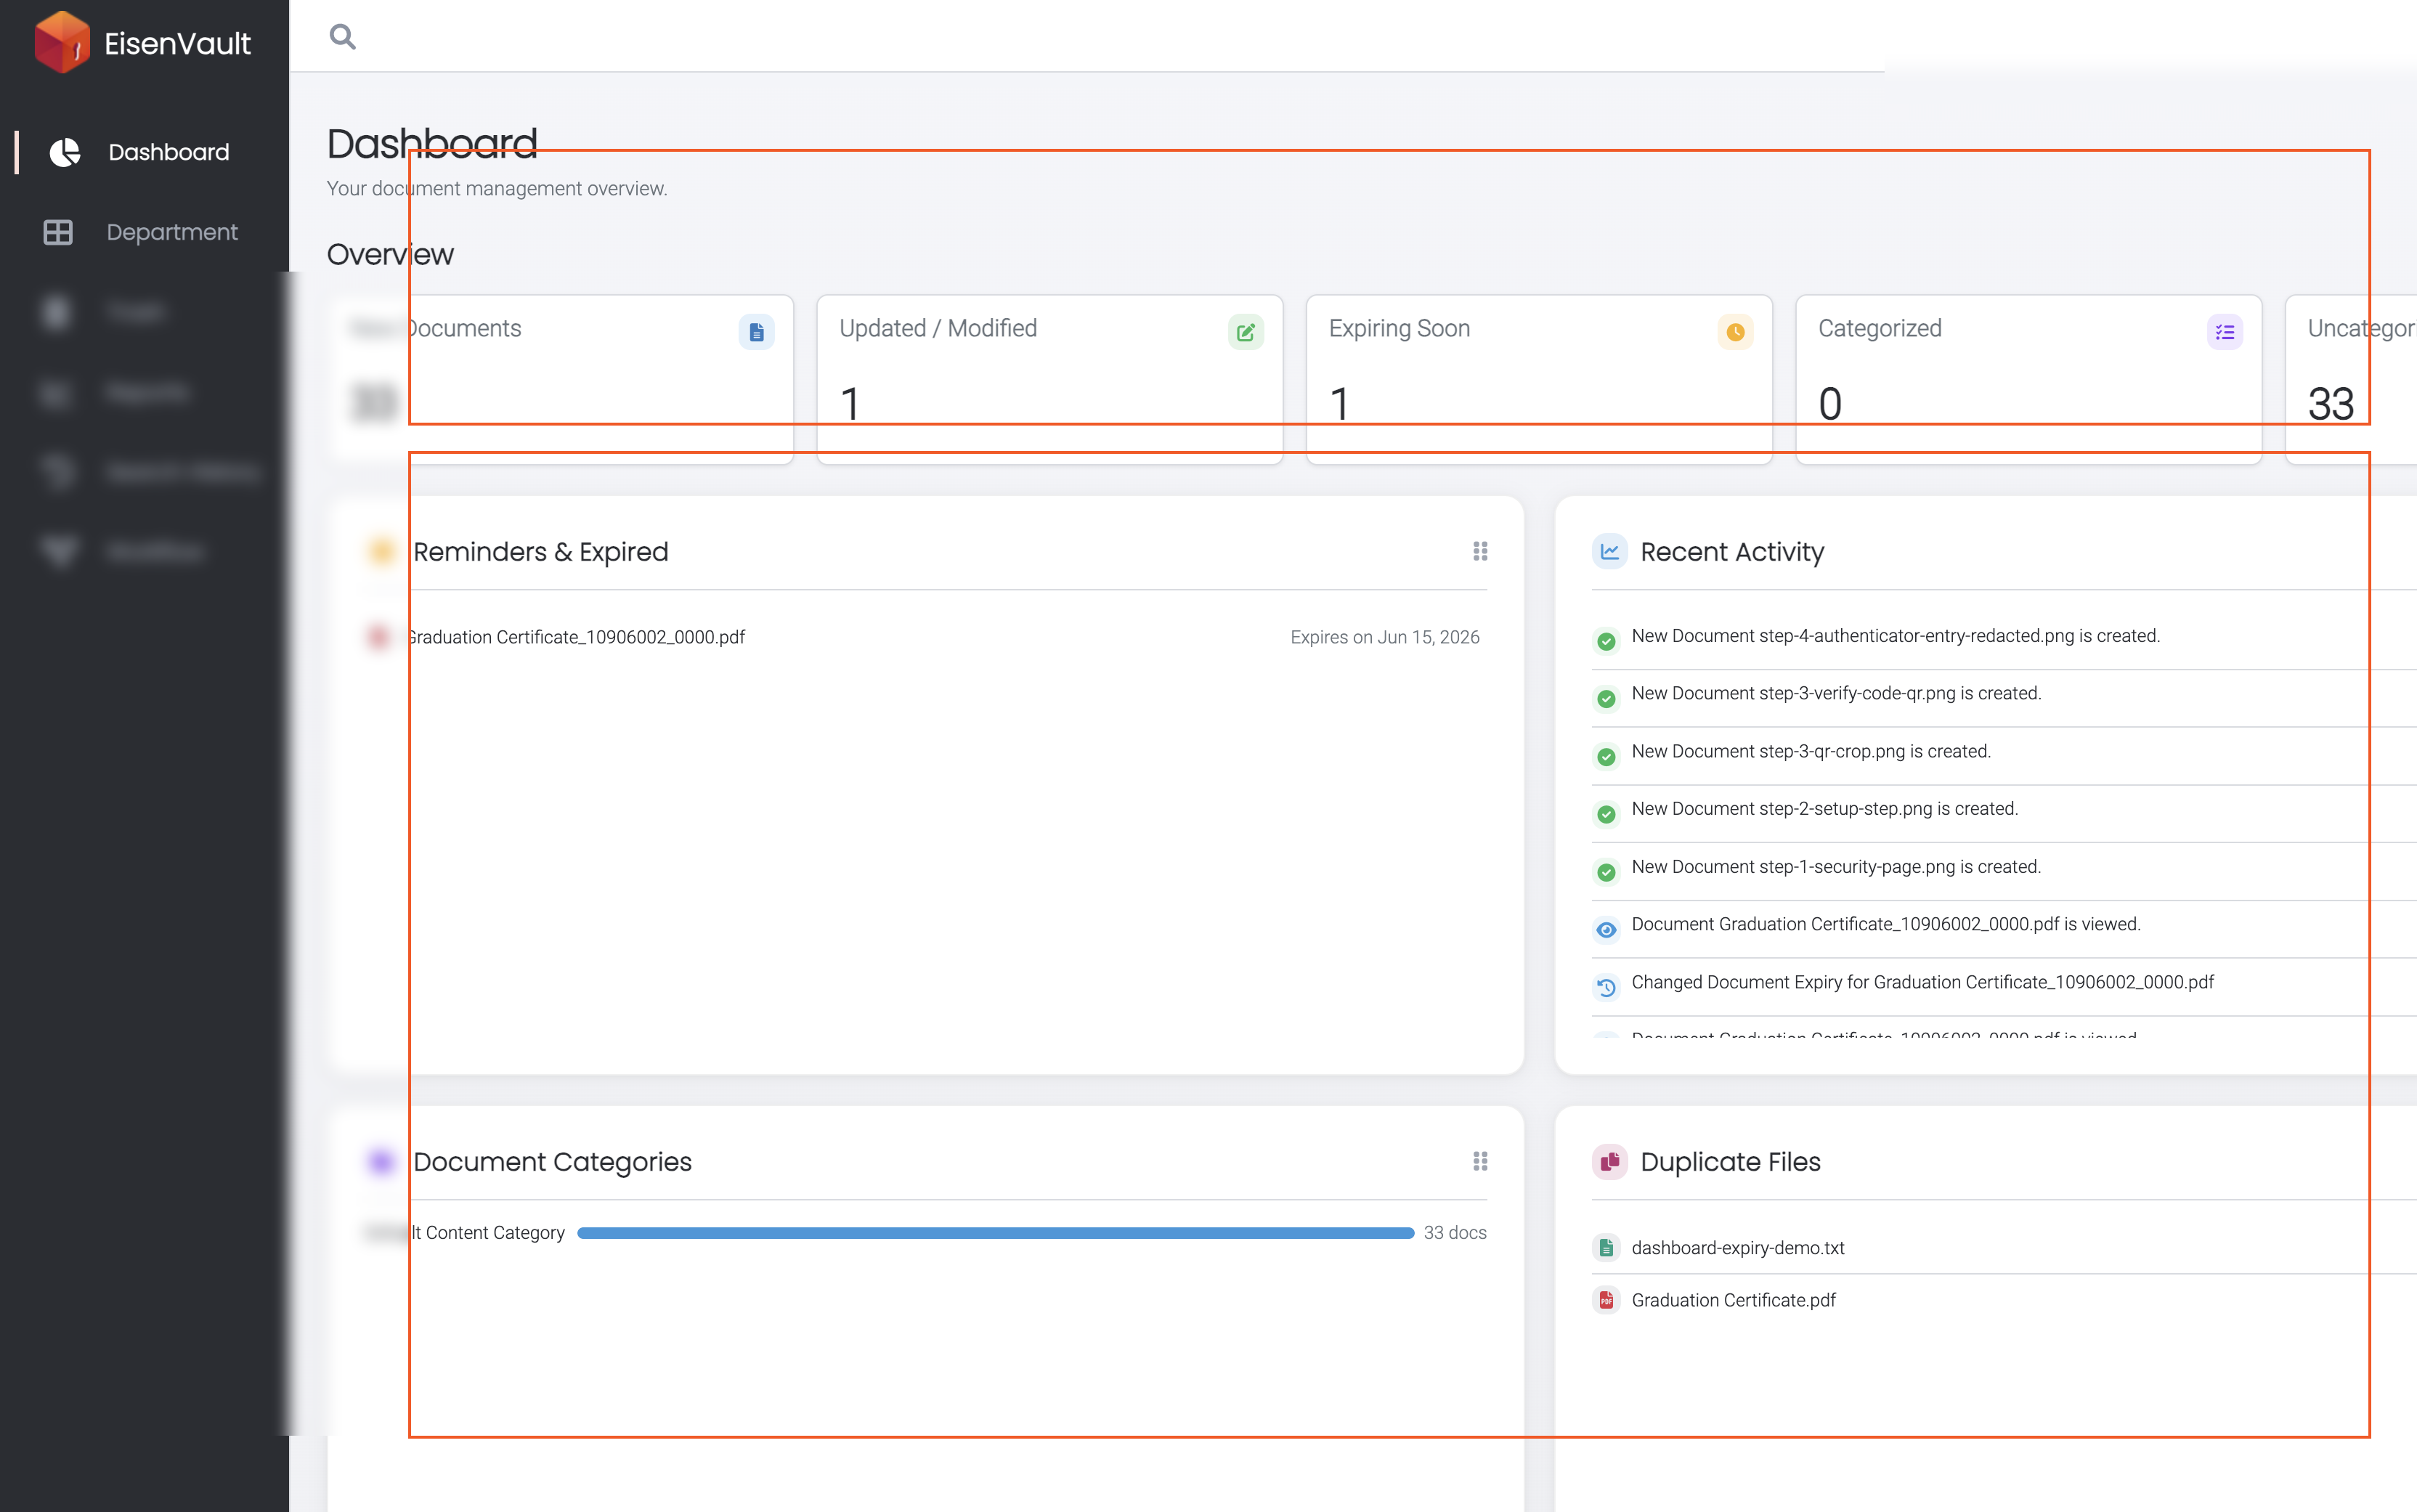Click the Duplicate Files heading
This screenshot has height=1512, width=2417.
(1730, 1162)
